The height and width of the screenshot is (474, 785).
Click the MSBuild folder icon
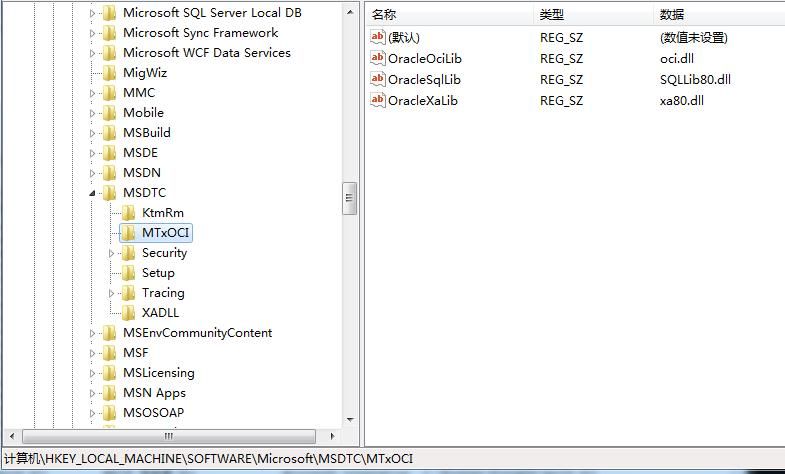[109, 133]
